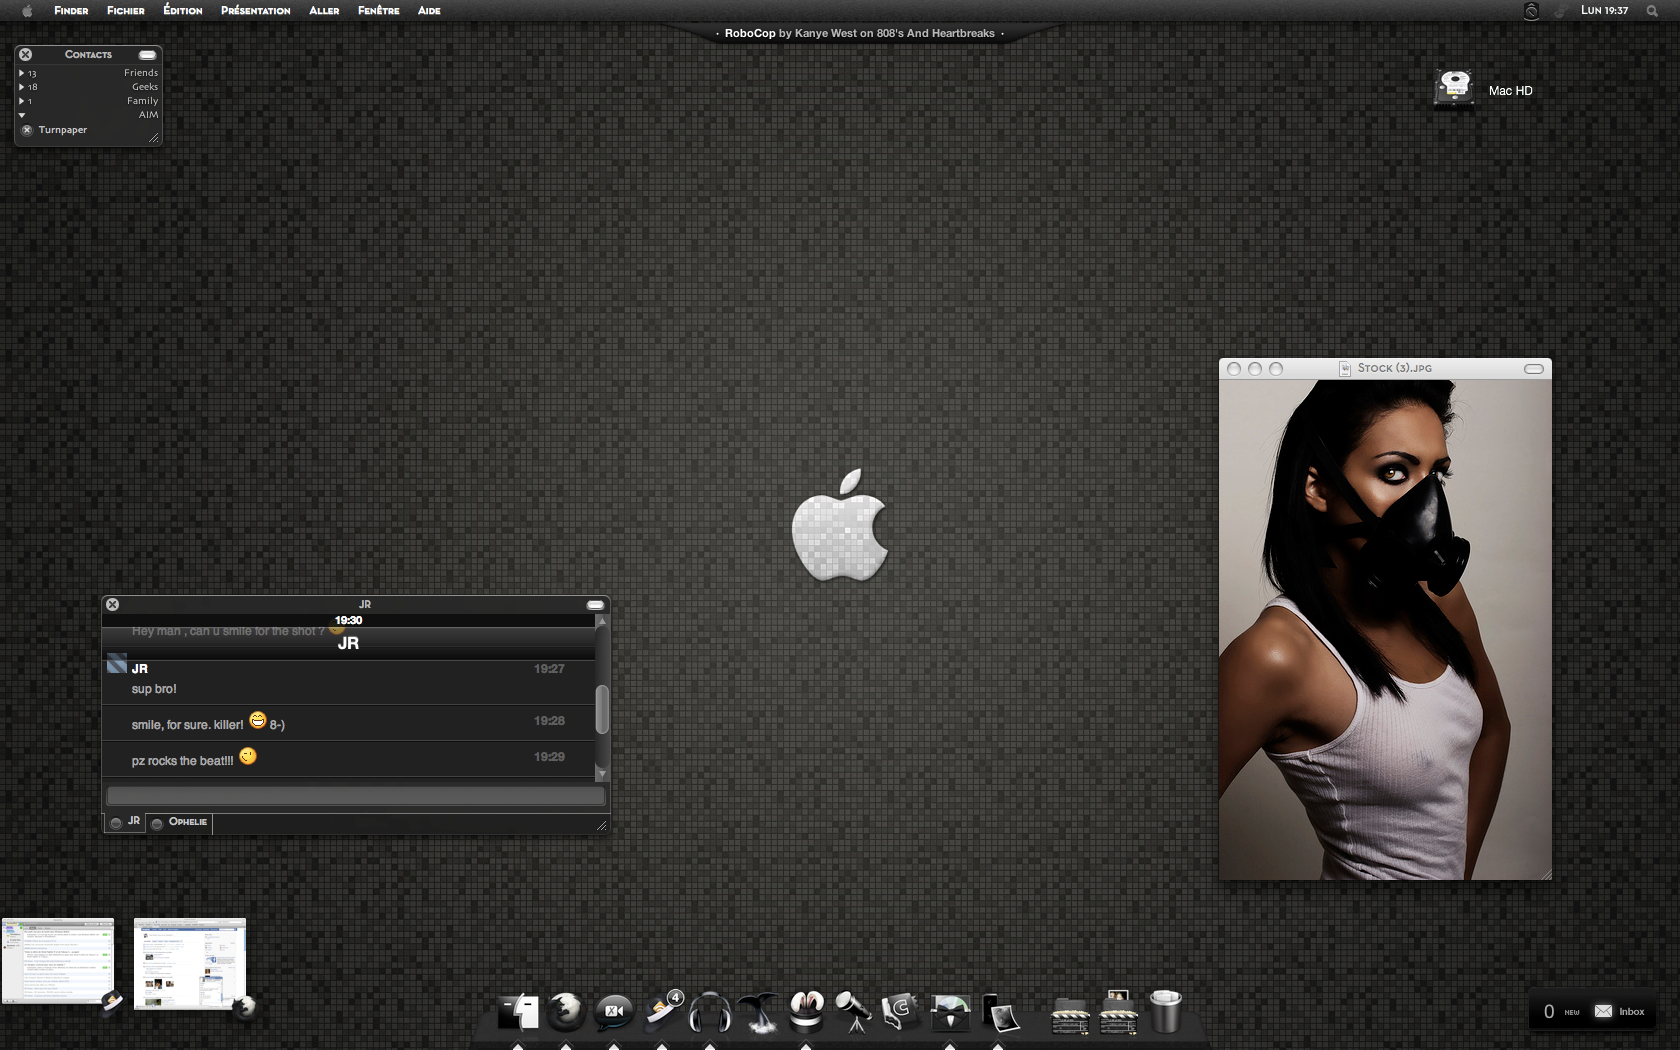Open the Présentation menu
Viewport: 1680px width, 1050px height.
[256, 10]
